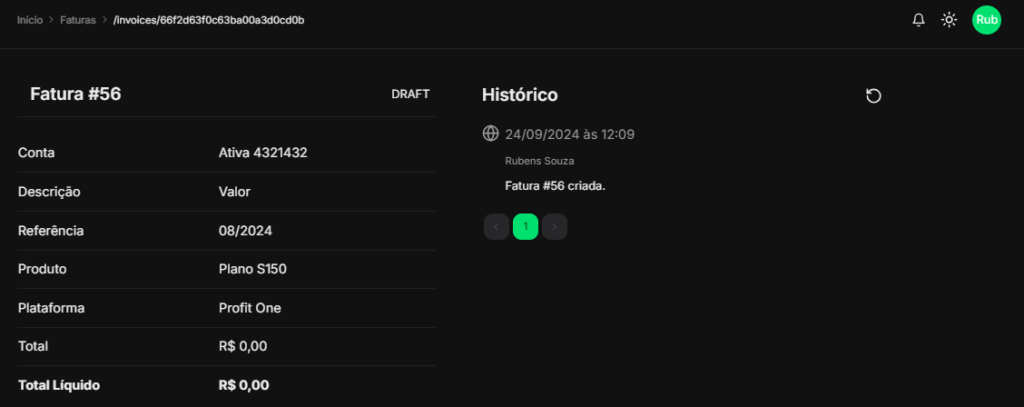
Task: Click the 'Fatura #56 criada.' history entry
Action: pyautogui.click(x=556, y=186)
